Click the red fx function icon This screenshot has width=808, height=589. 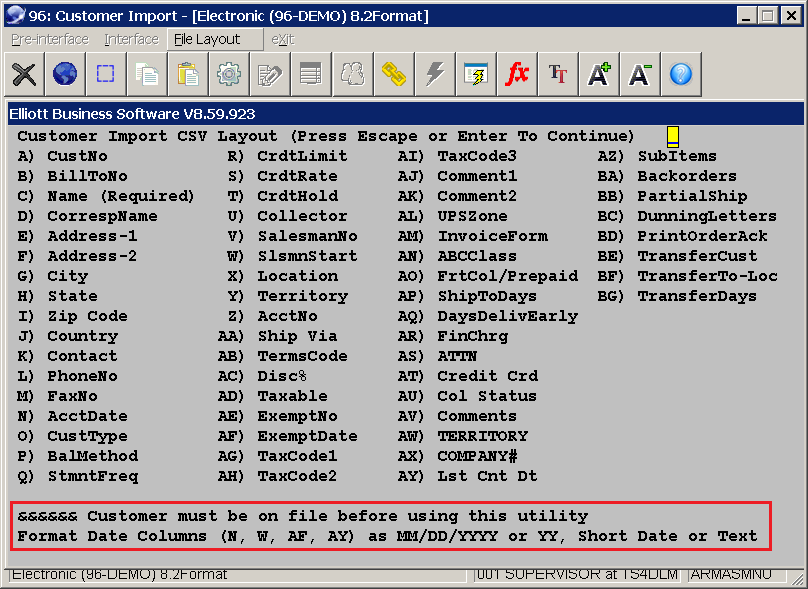[x=517, y=74]
